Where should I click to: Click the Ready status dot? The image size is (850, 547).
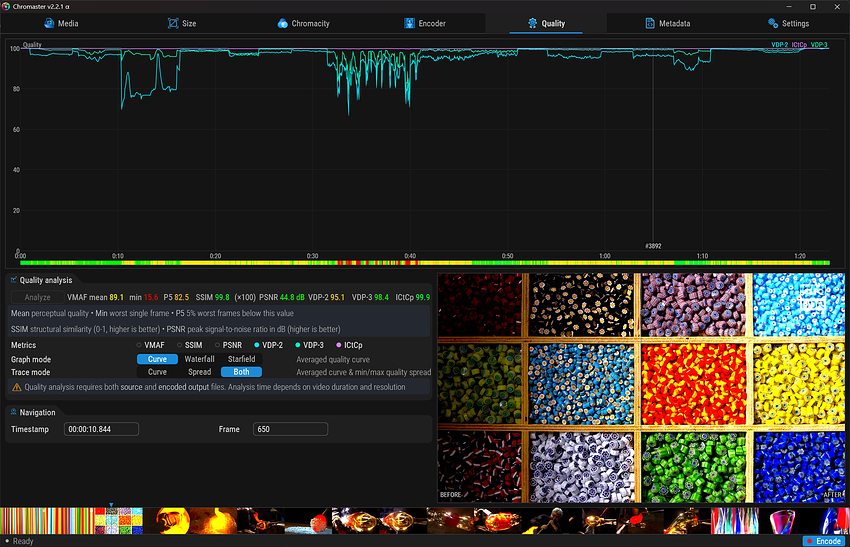coord(7,541)
